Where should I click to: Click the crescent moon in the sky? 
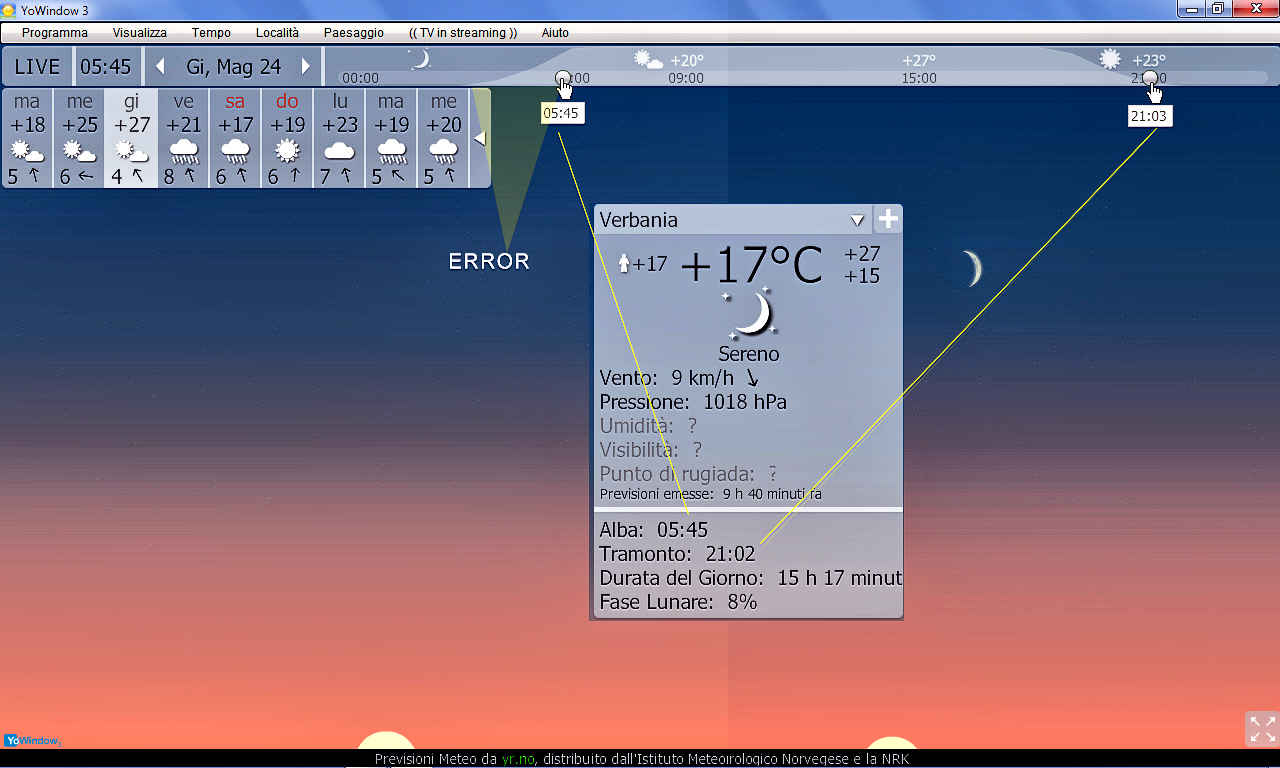(x=972, y=268)
